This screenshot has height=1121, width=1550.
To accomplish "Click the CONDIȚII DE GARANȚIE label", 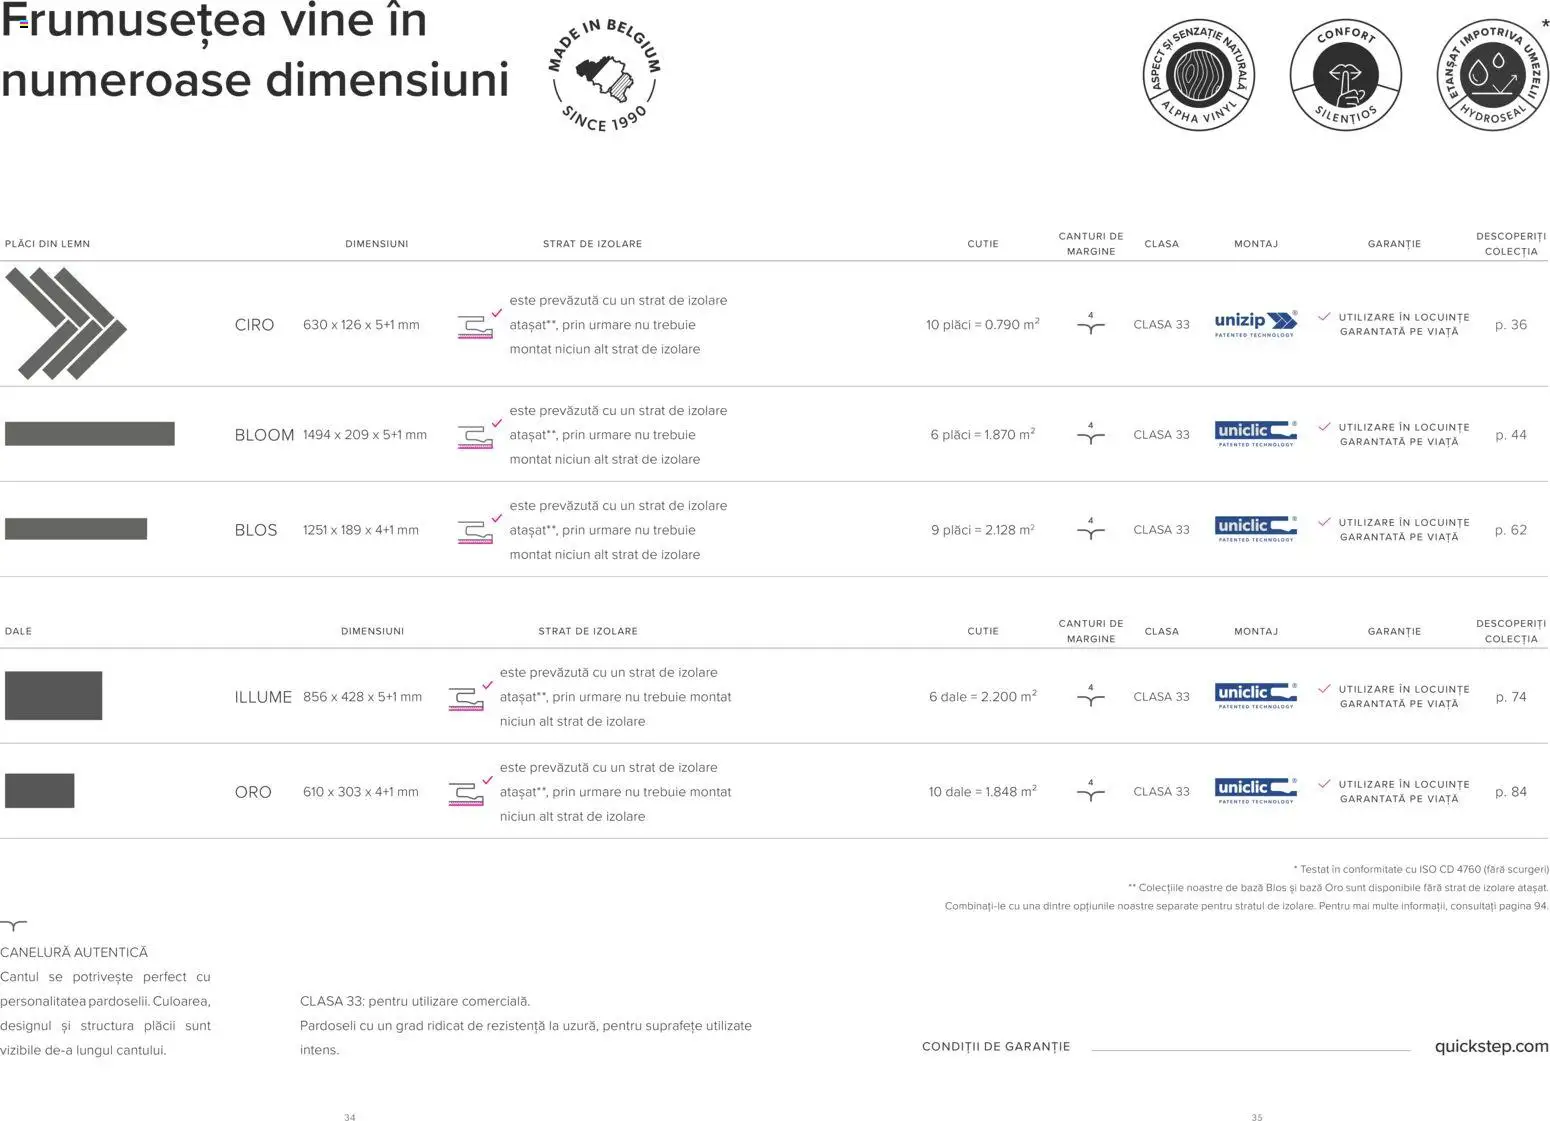I will point(995,1047).
